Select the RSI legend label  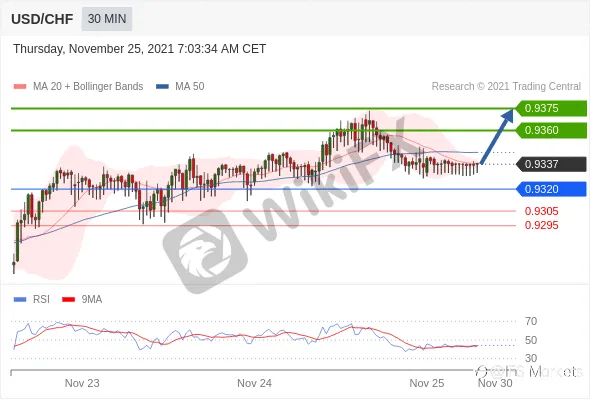coord(41,299)
